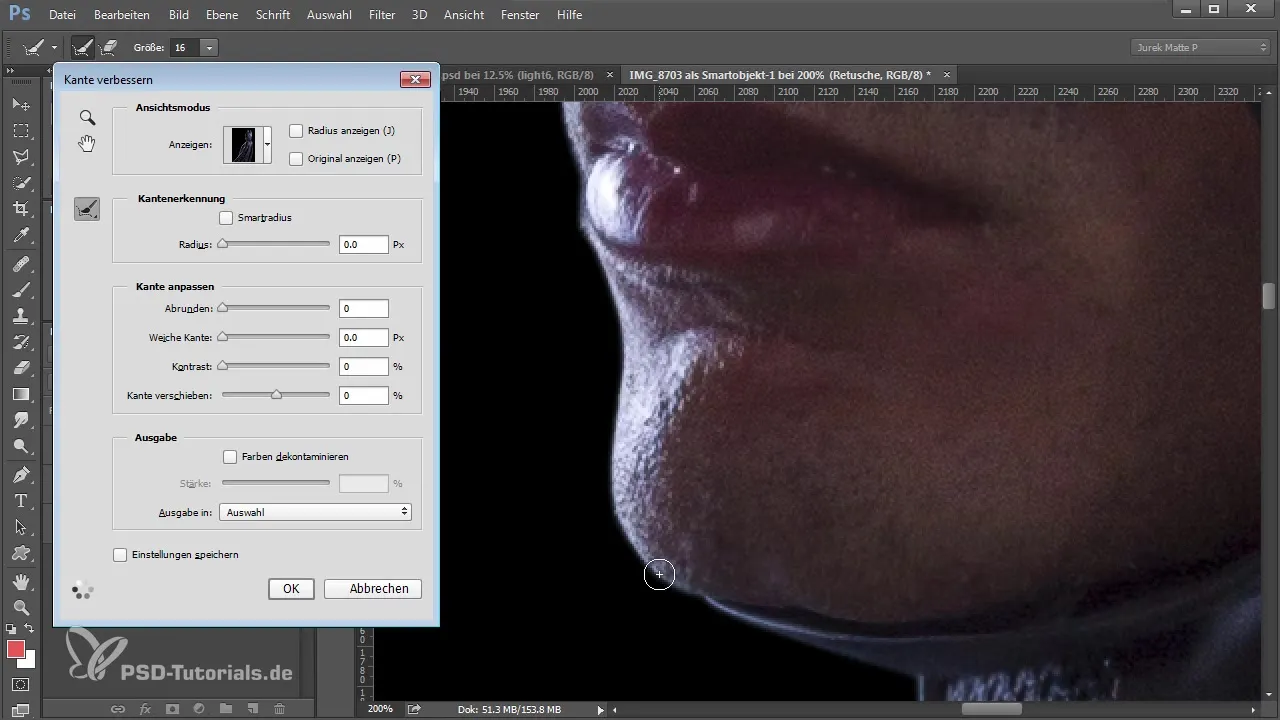Click the Zoom tool inside Kante verbessern dialog
The image size is (1280, 720).
[x=87, y=118]
